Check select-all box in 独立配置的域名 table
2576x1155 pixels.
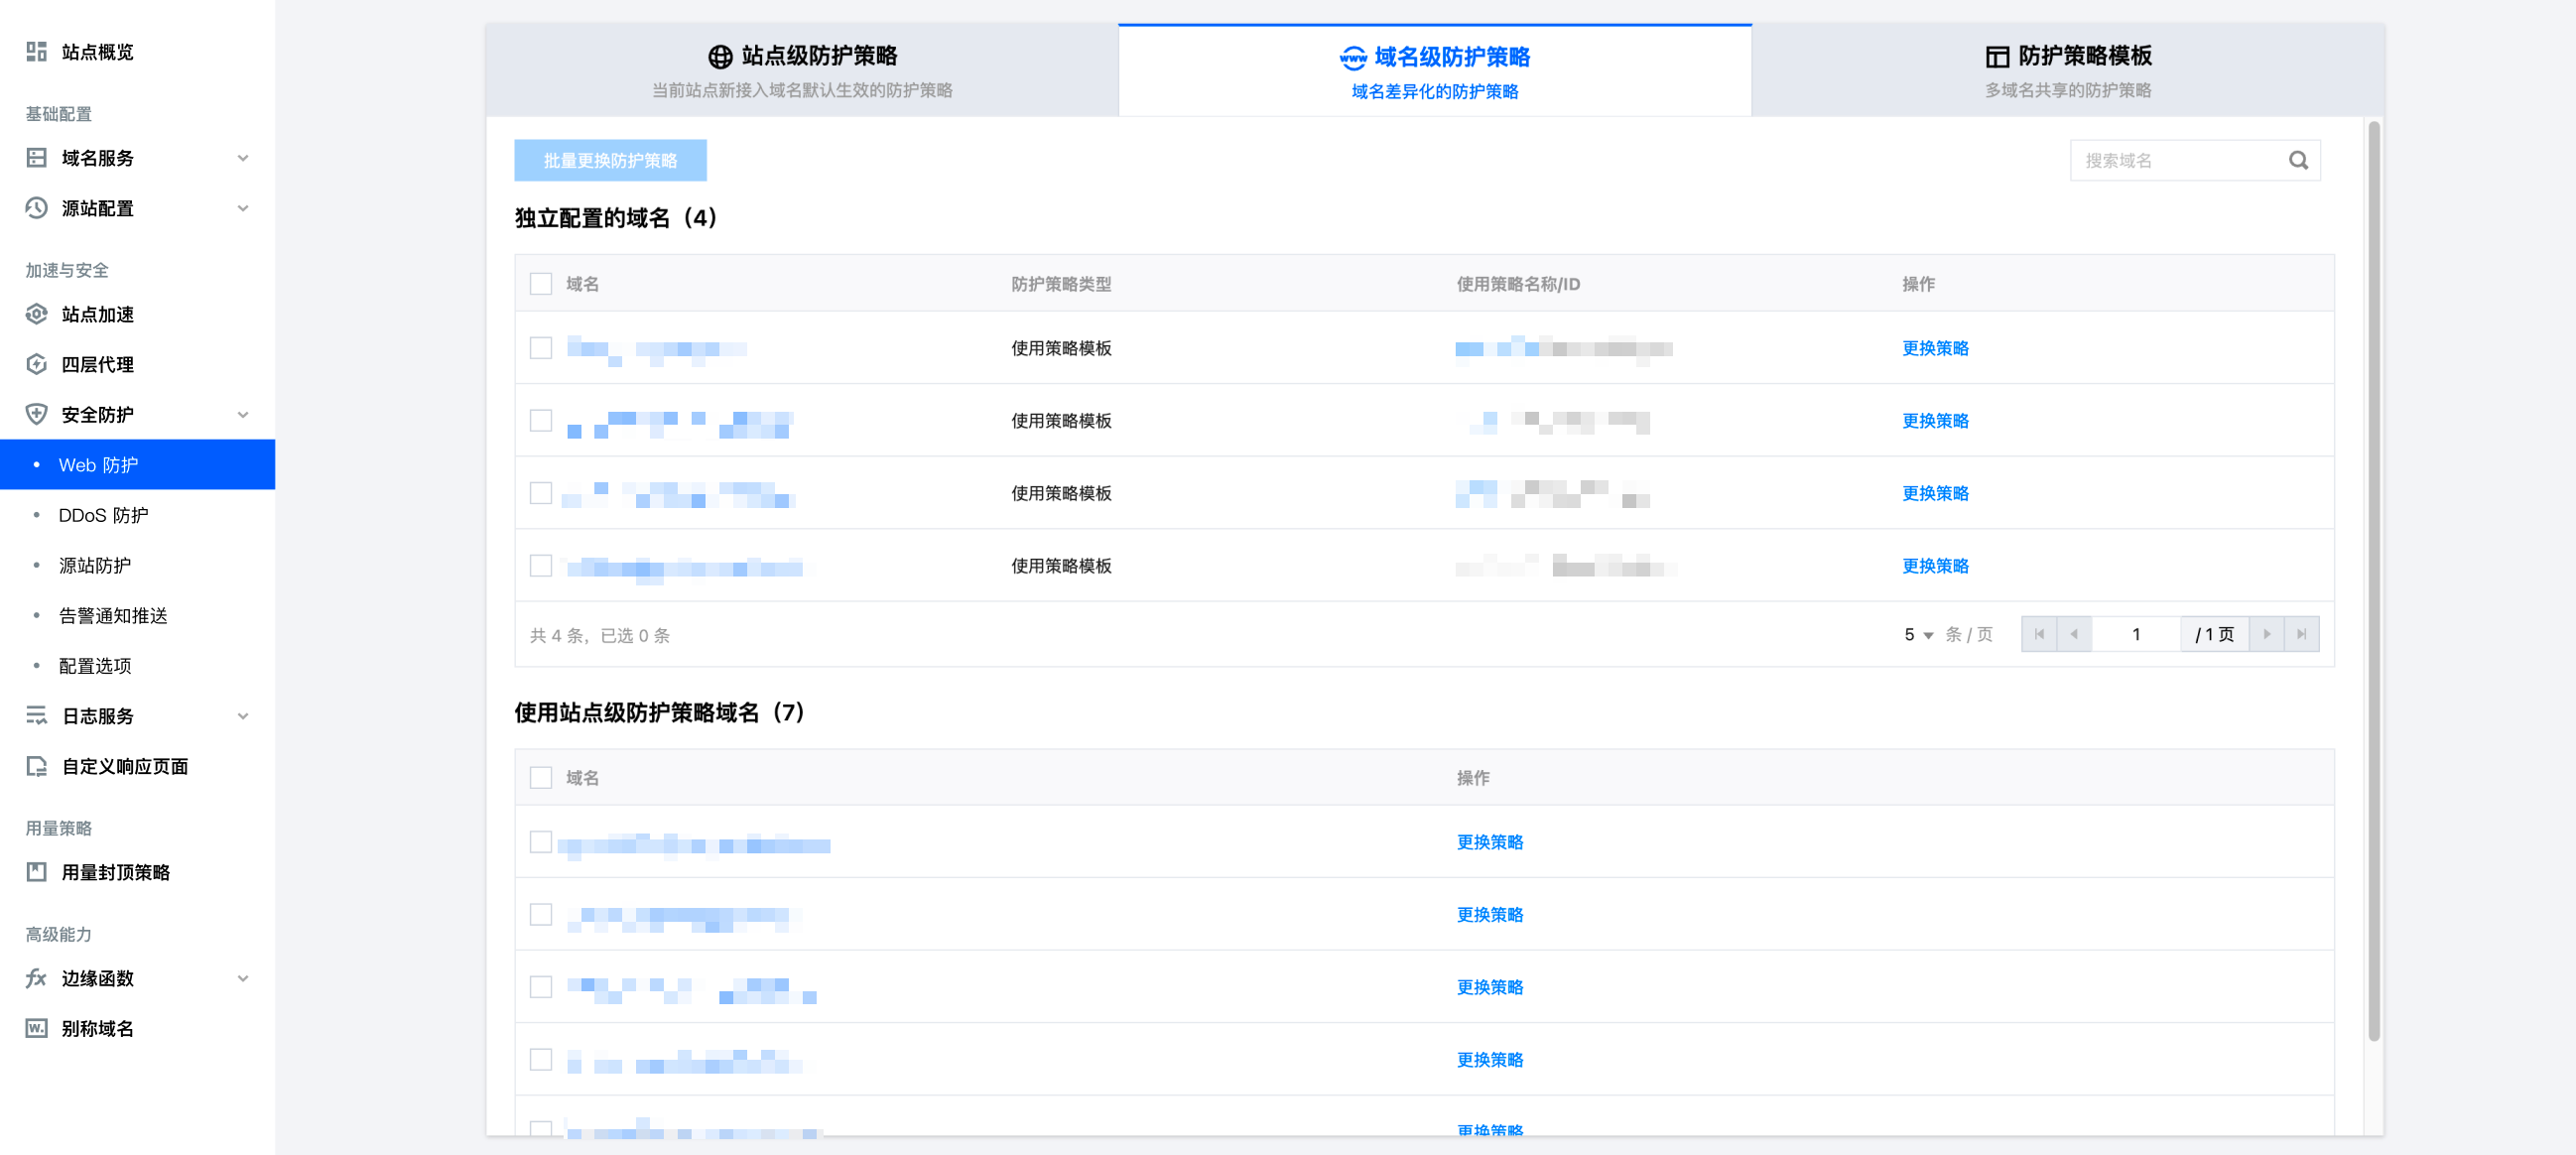pyautogui.click(x=541, y=284)
